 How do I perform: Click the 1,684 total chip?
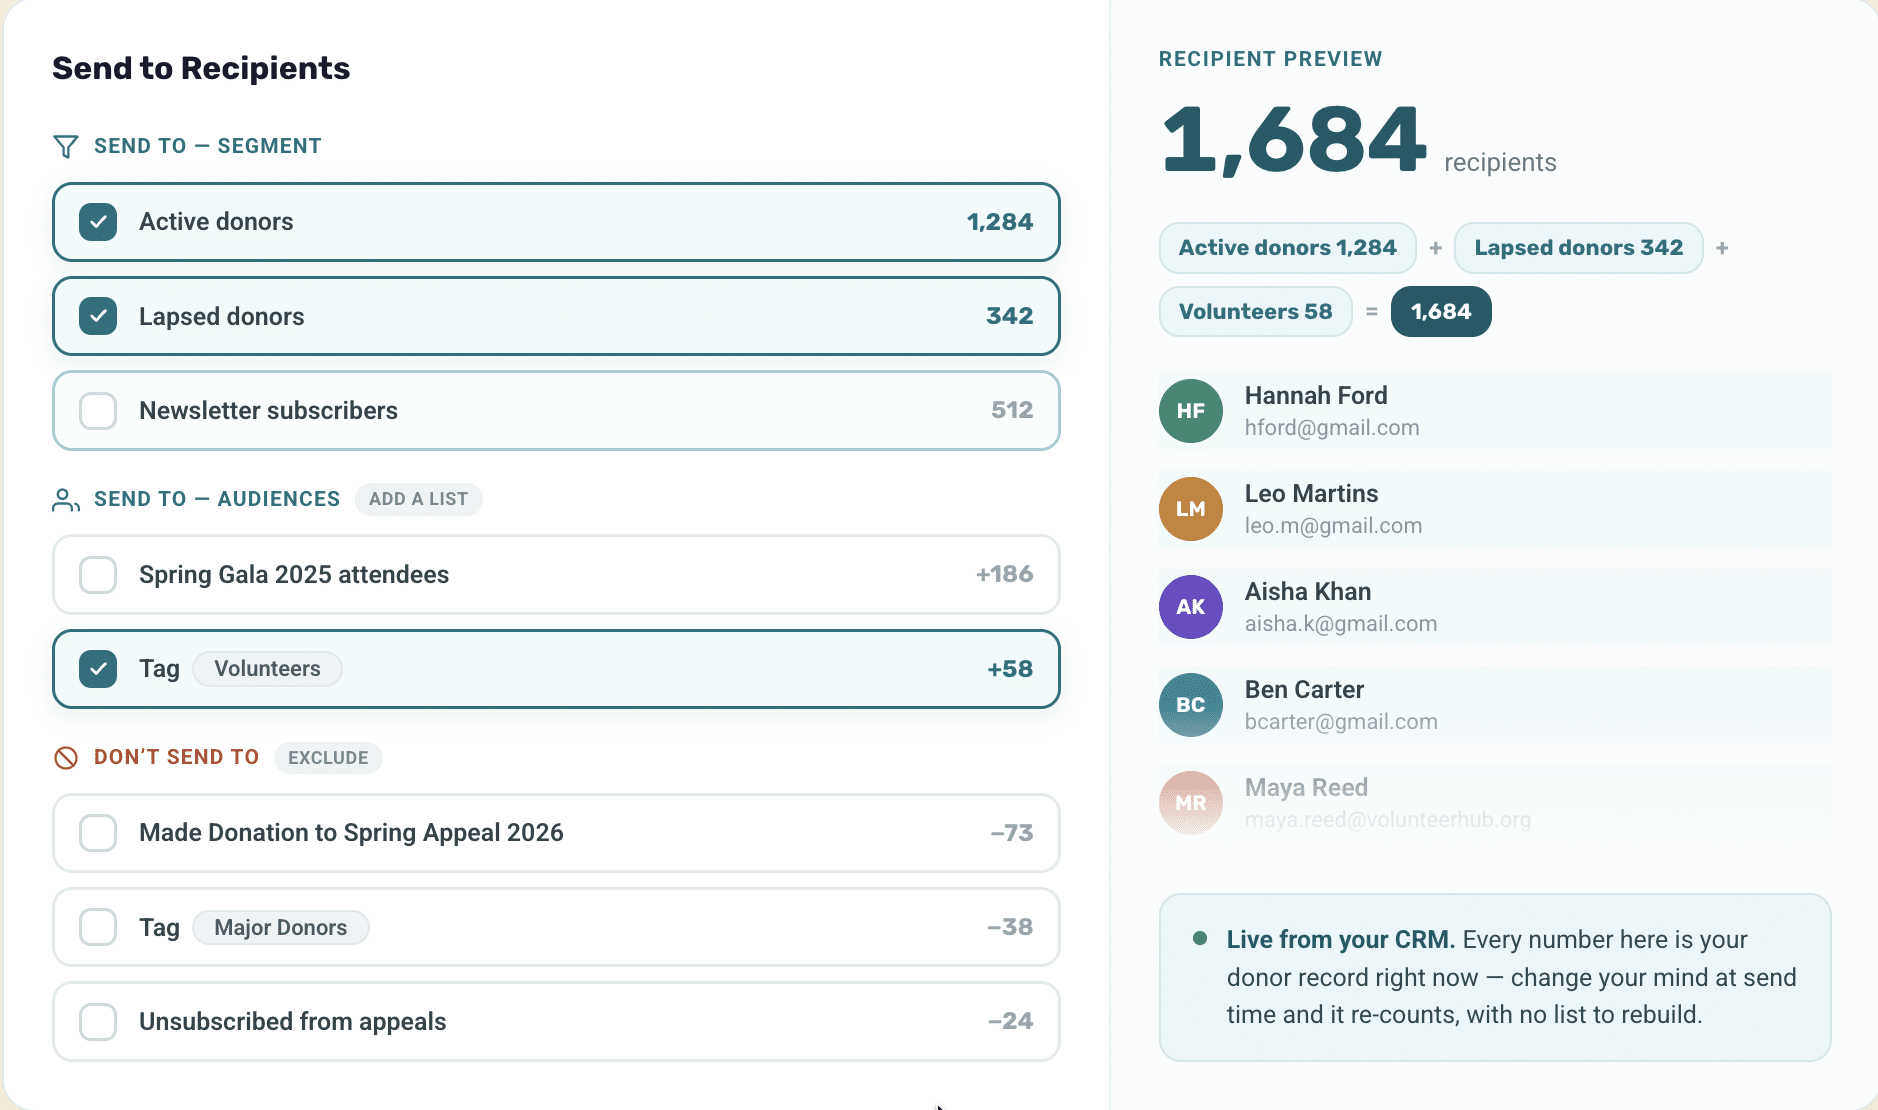pos(1441,312)
